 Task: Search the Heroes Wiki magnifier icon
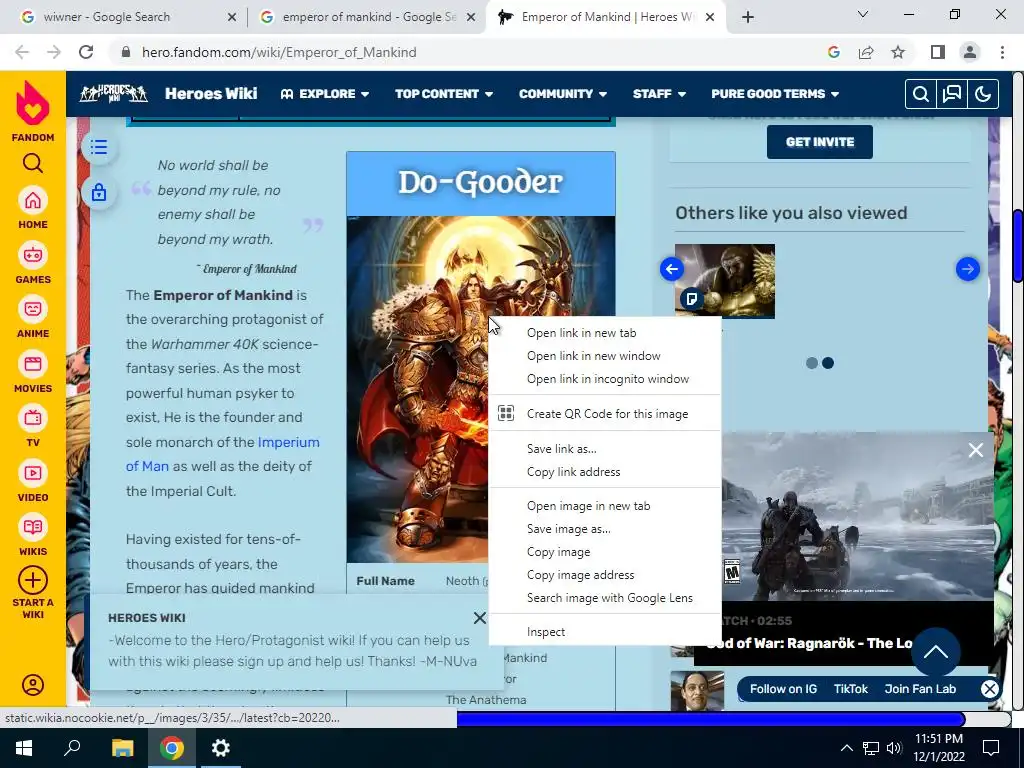click(921, 94)
